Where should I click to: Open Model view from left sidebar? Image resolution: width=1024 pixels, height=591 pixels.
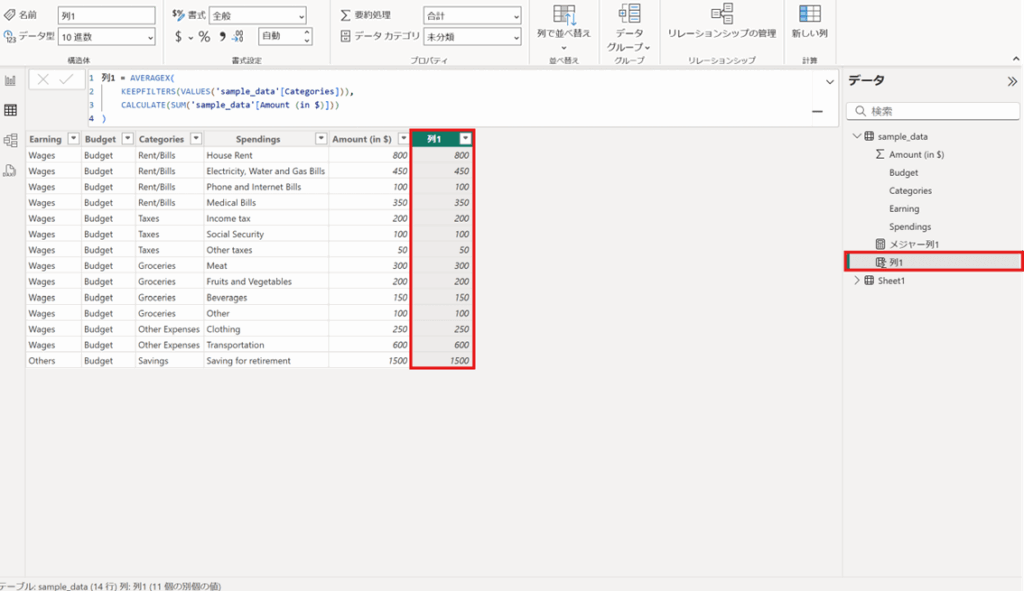(11, 140)
